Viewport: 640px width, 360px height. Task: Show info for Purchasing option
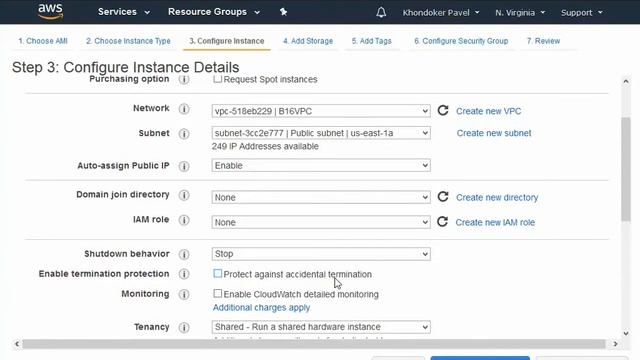[184, 79]
